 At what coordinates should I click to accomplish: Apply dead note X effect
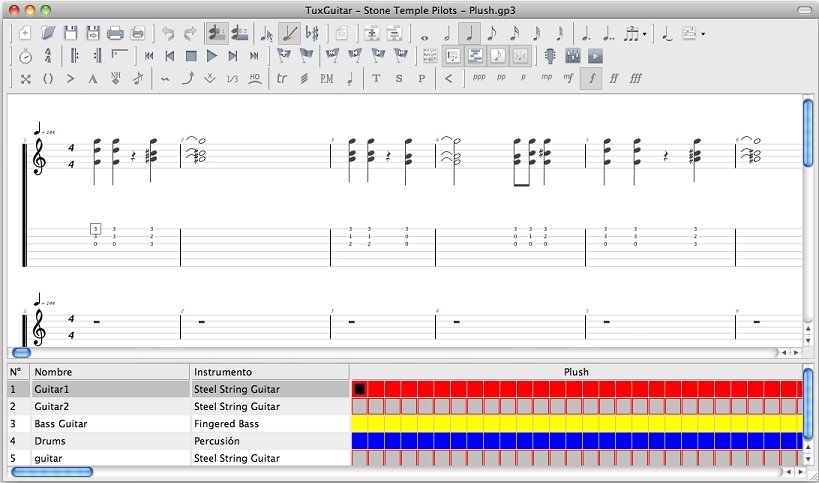pos(26,79)
